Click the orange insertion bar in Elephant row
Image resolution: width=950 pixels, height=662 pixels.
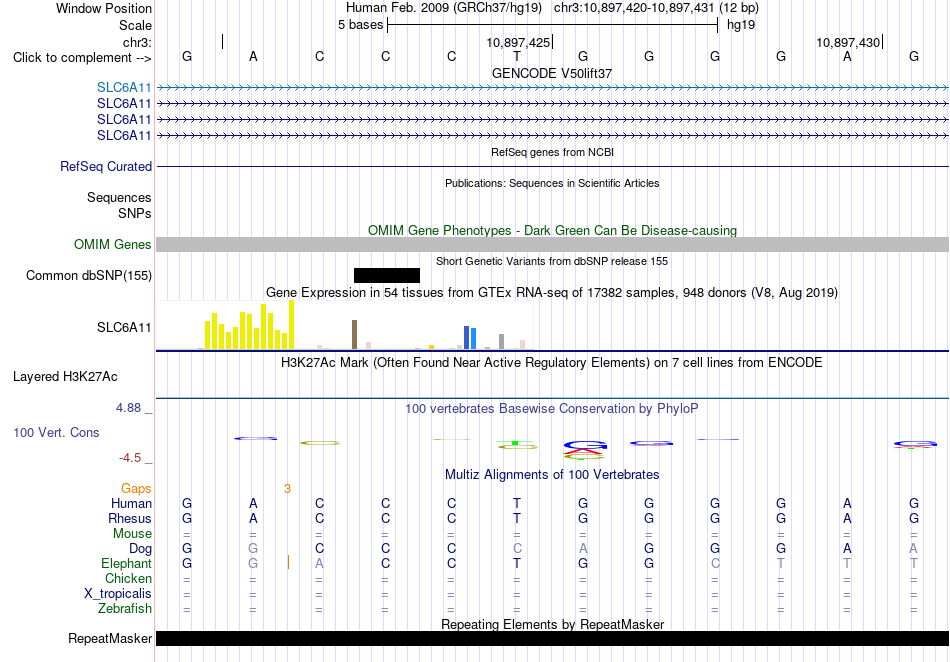[288, 563]
